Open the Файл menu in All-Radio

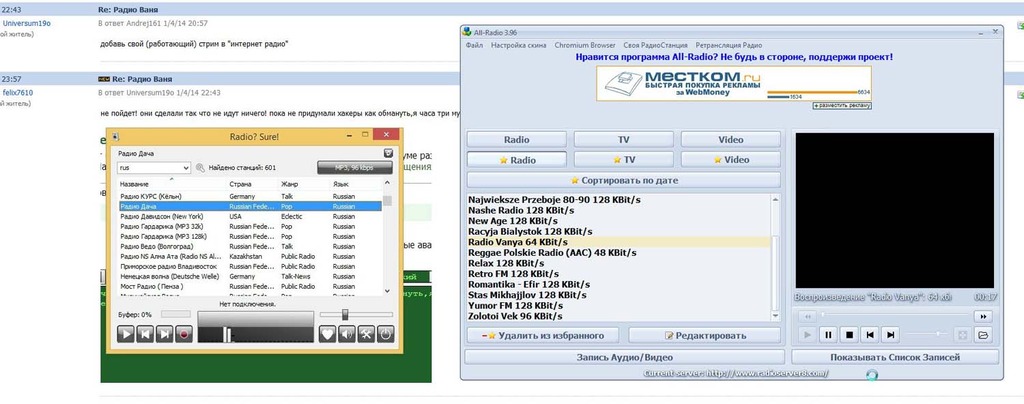tap(474, 46)
